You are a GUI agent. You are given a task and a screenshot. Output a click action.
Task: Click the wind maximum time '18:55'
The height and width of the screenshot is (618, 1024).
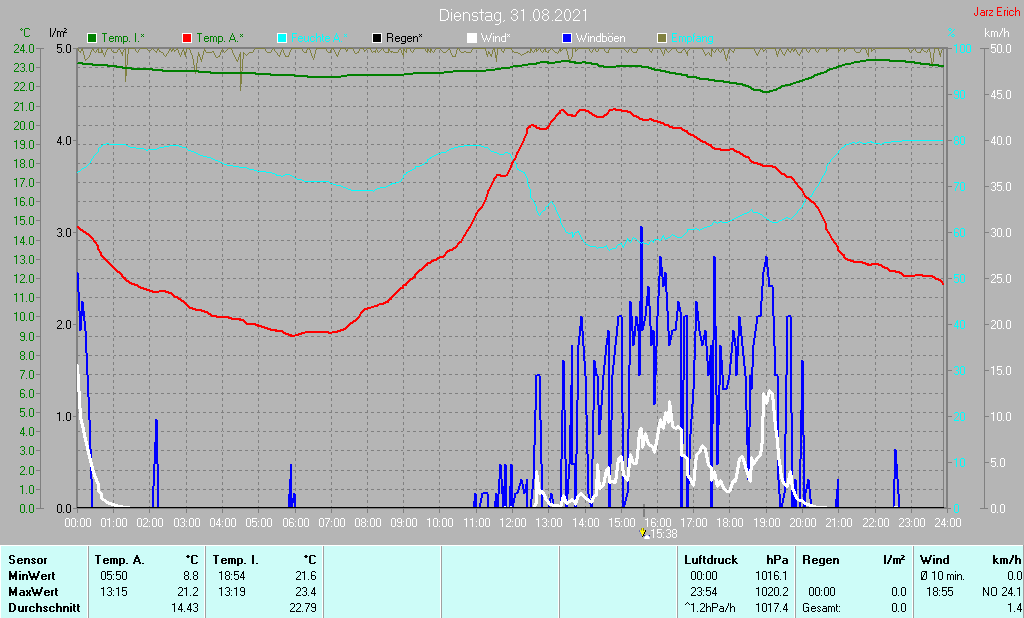tap(940, 592)
